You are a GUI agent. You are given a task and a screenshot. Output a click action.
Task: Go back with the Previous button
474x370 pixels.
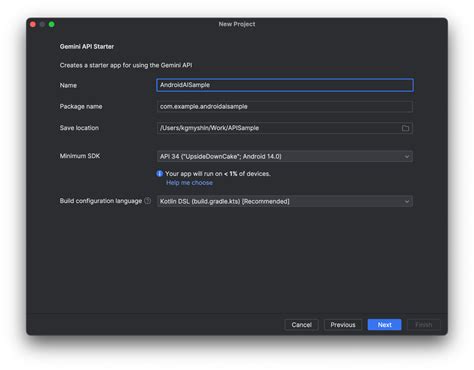click(x=343, y=325)
